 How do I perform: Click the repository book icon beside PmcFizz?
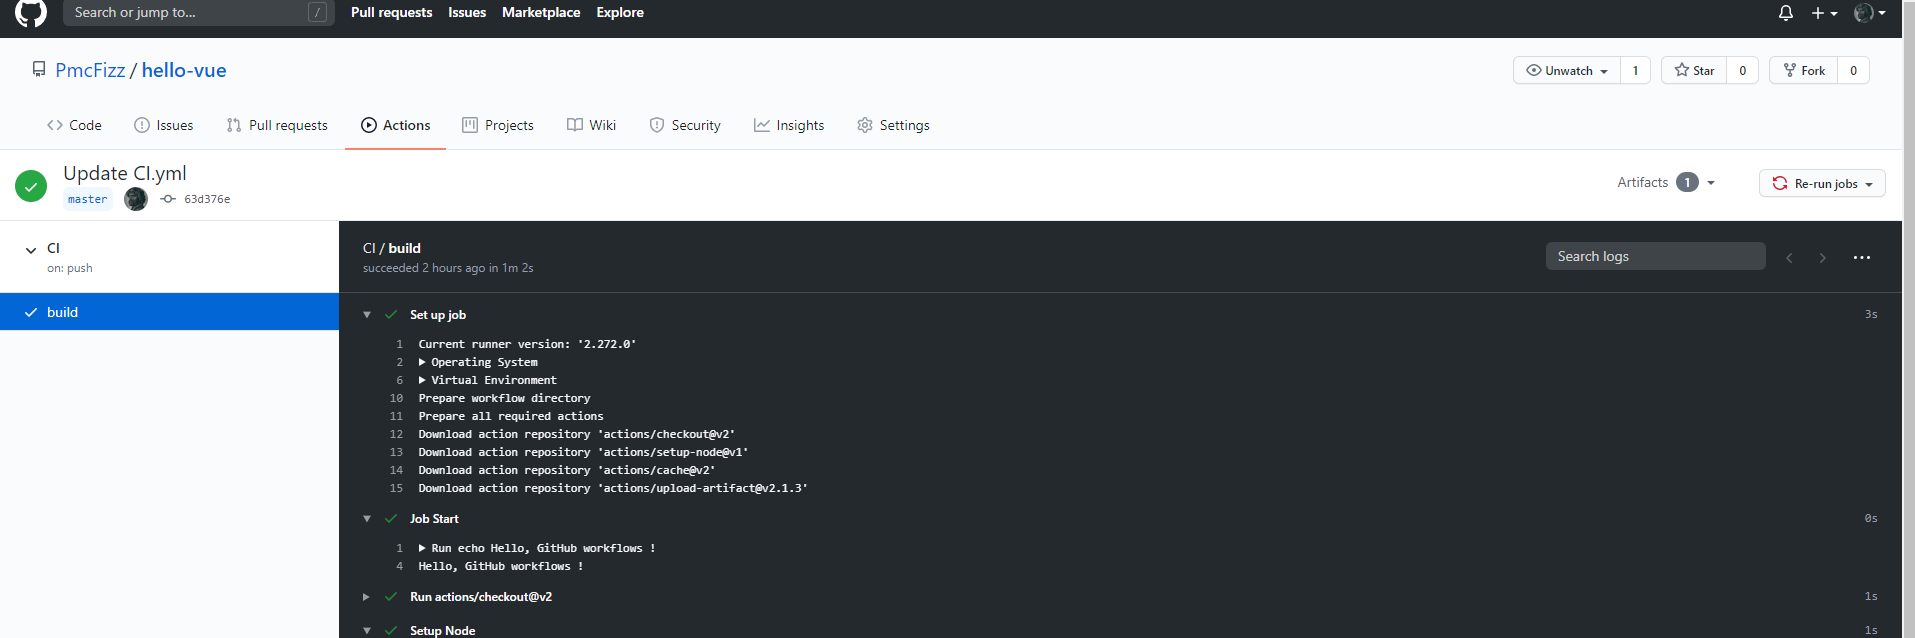[39, 69]
